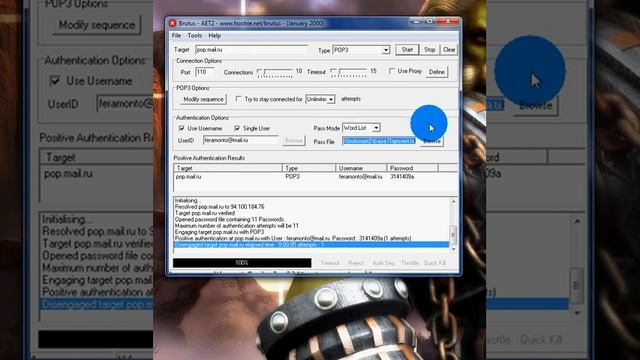Screen dimensions: 640x360
Task: Minimize the Brutus window
Action: [416, 22]
